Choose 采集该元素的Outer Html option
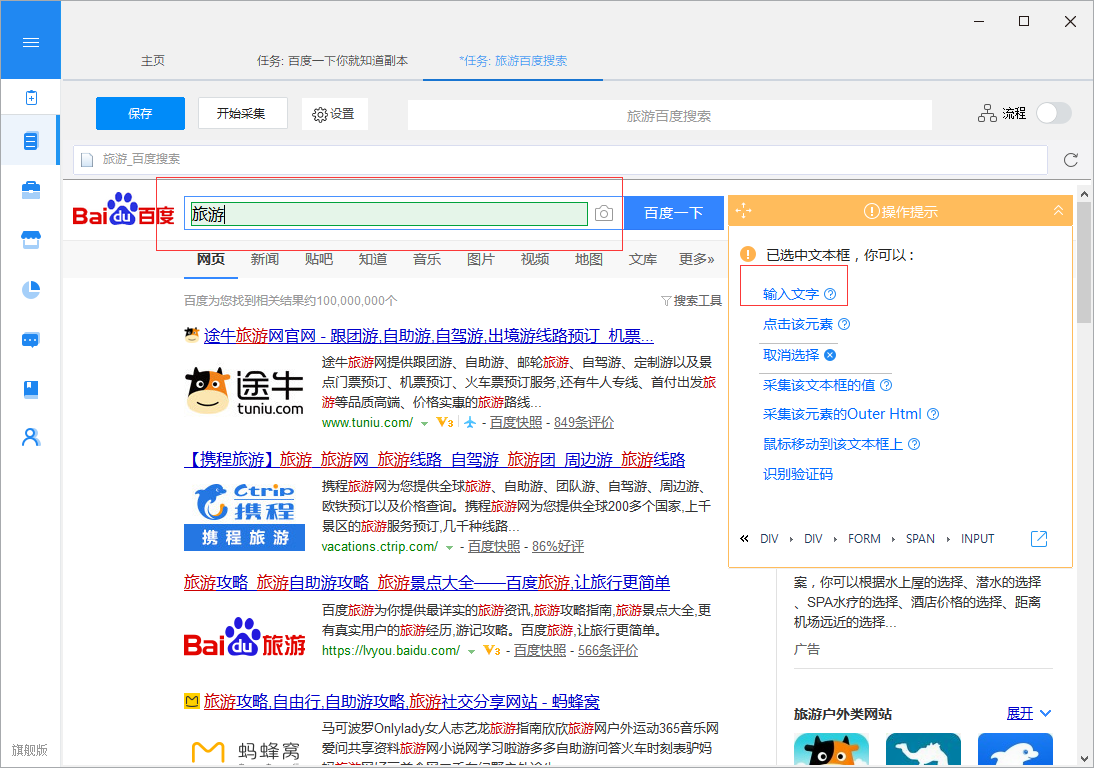This screenshot has height=768, width=1094. [842, 414]
